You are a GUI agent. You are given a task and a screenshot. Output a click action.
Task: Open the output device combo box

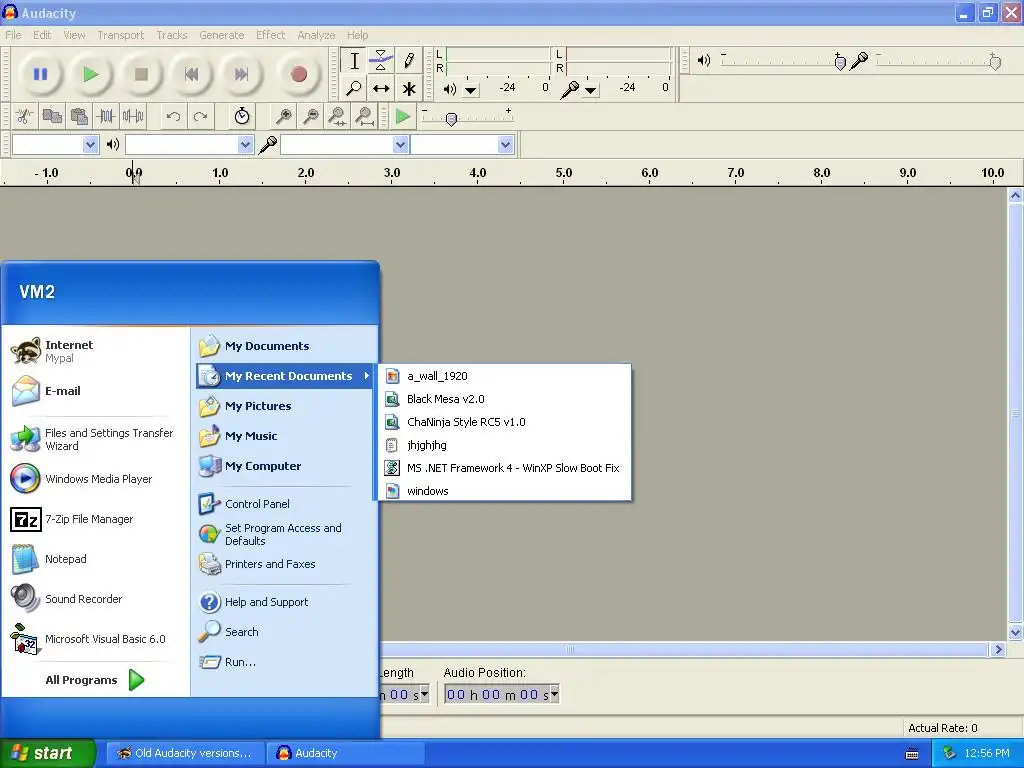[x=189, y=144]
